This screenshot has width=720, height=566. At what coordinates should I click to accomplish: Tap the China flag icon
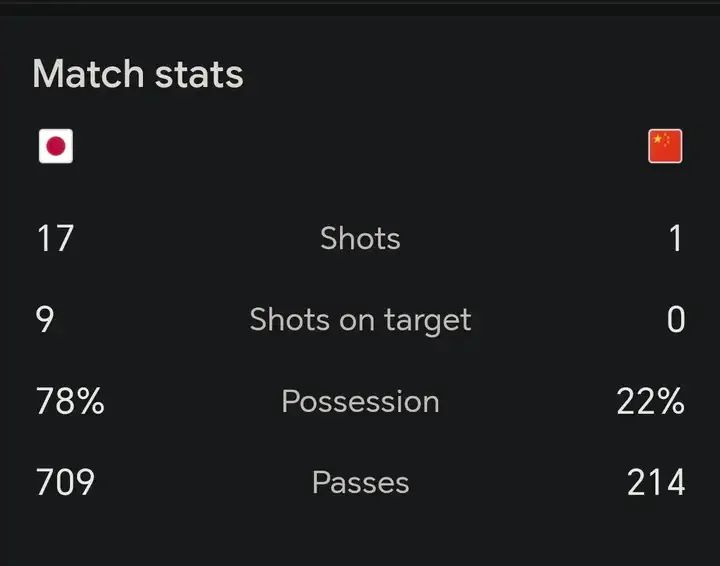[665, 146]
